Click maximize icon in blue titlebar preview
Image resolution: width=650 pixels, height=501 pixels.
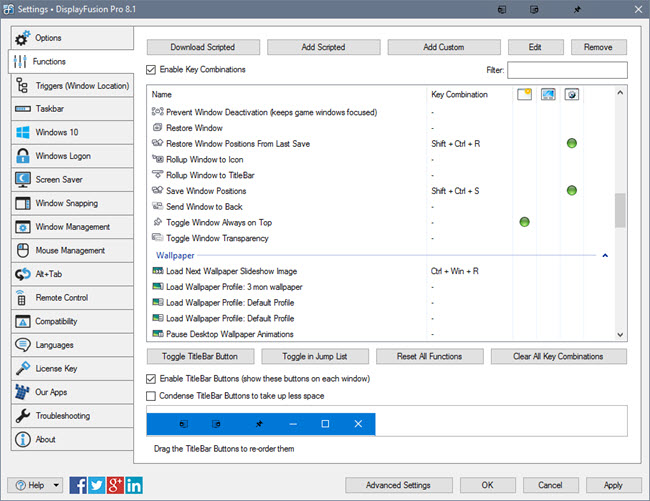325,424
